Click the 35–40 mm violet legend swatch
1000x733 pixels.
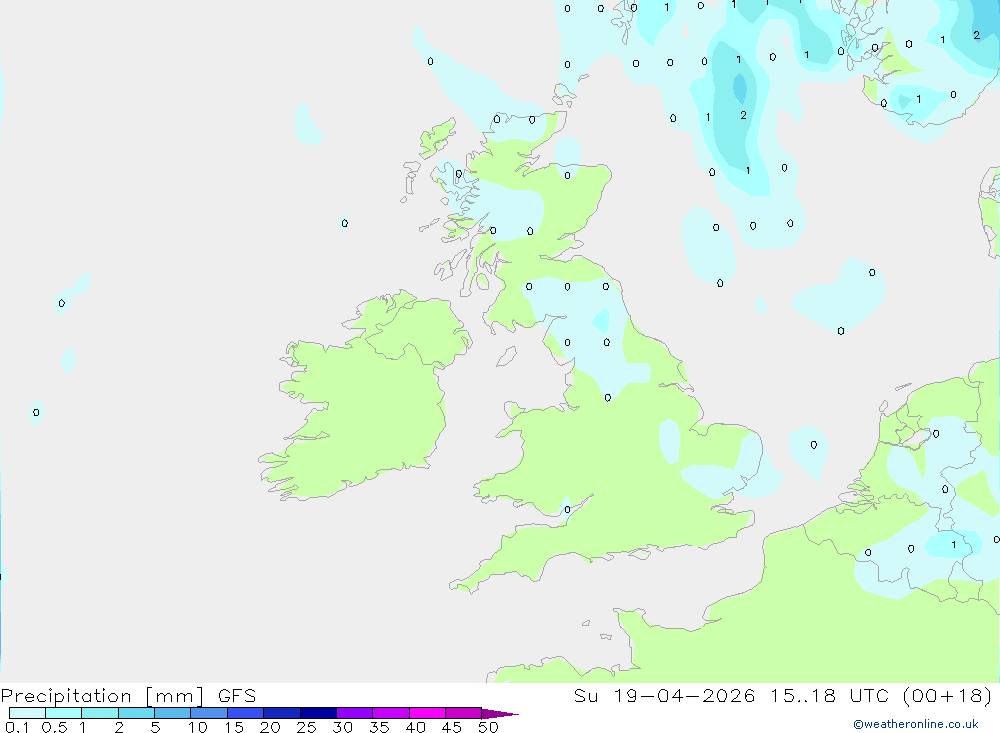[391, 713]
